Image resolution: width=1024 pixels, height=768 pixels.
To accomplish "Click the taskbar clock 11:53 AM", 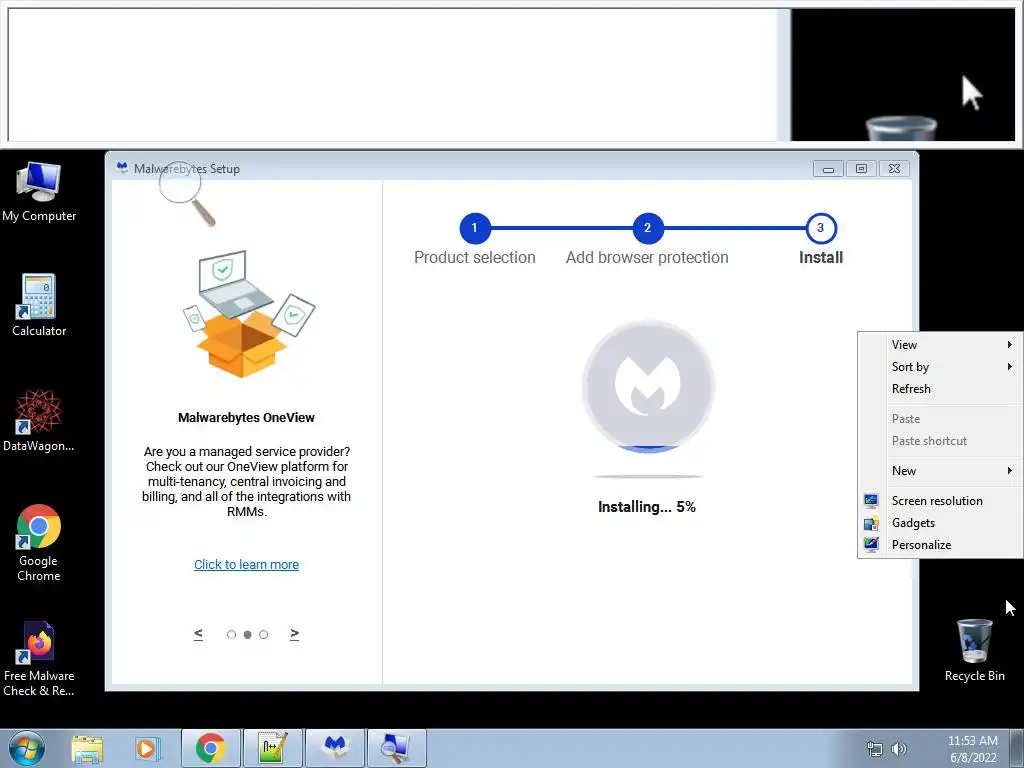I will point(972,741).
